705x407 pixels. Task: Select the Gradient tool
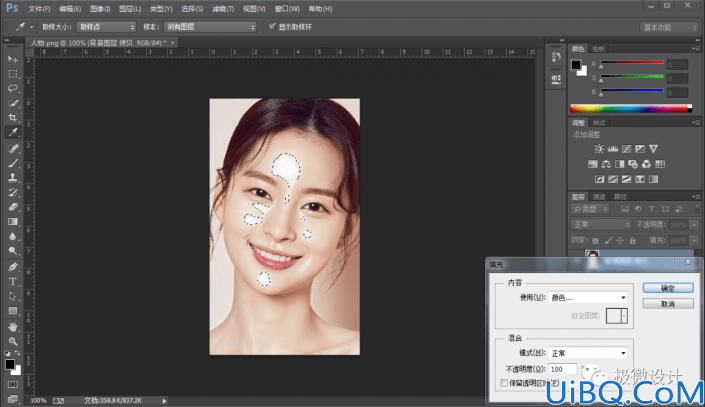pos(13,222)
